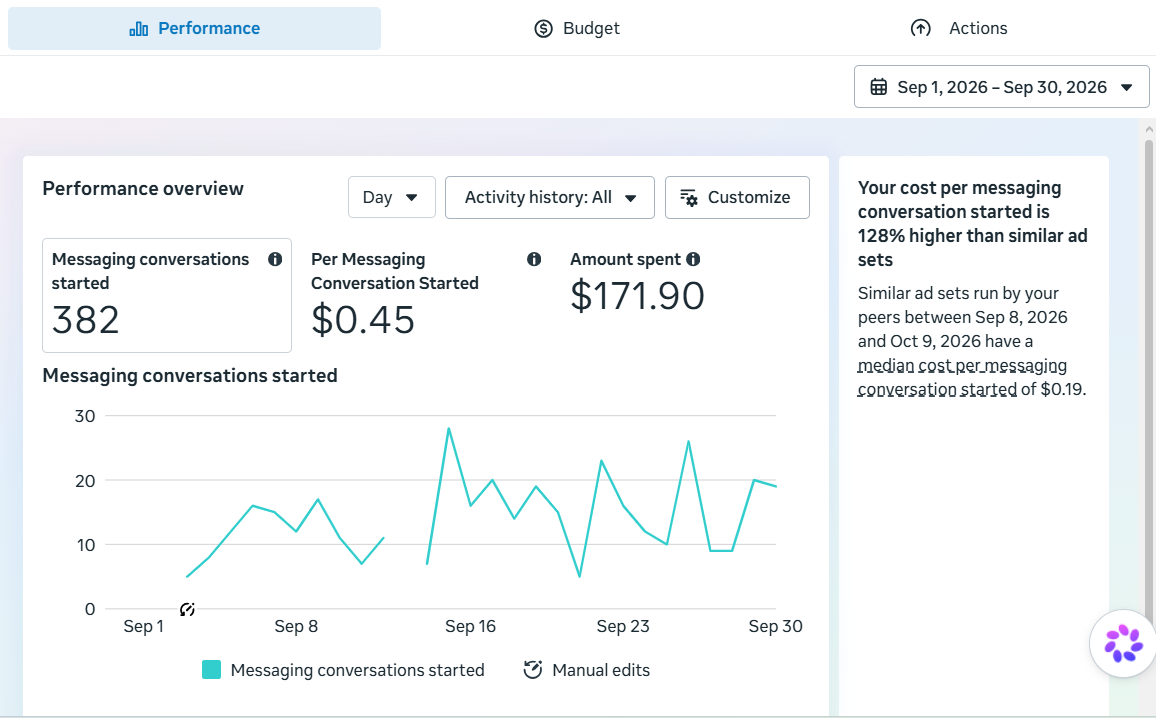Screen dimensions: 1156x718
Task: Click the Performance bar chart icon
Action: 139,29
